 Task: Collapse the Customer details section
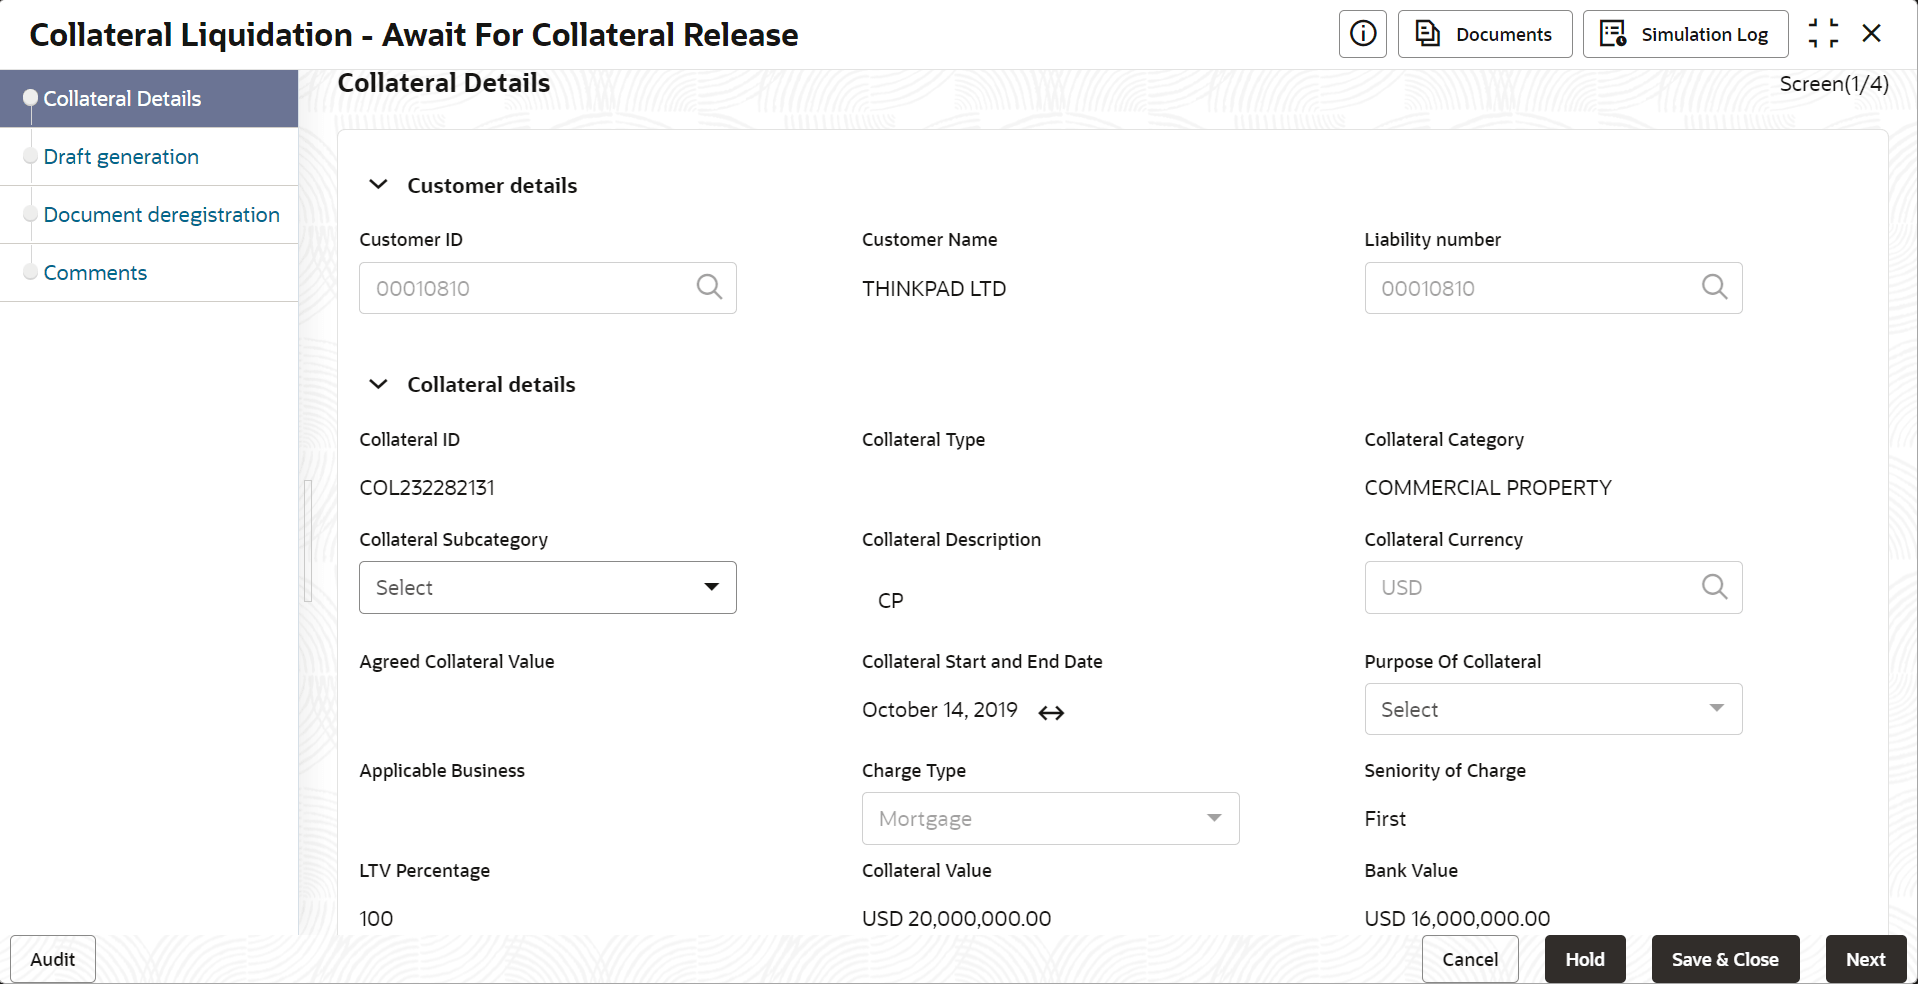[x=378, y=185]
